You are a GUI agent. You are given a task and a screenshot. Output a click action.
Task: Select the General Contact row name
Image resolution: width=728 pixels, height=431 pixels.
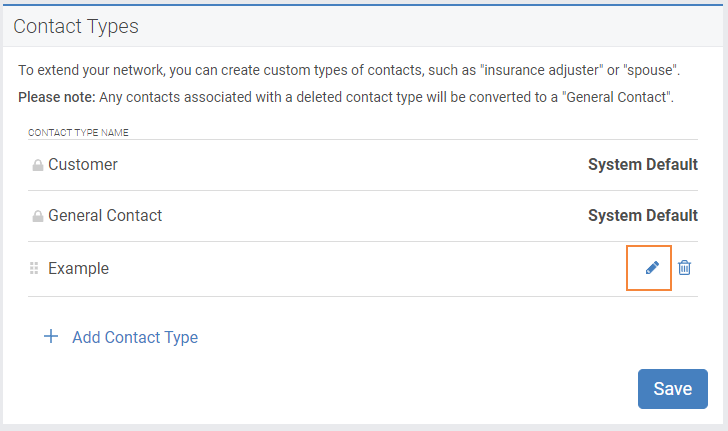pos(105,216)
